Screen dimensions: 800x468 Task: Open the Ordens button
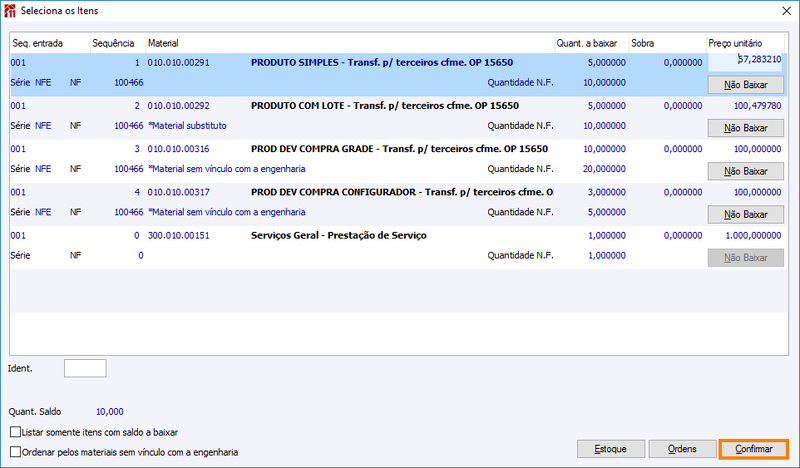tap(682, 449)
